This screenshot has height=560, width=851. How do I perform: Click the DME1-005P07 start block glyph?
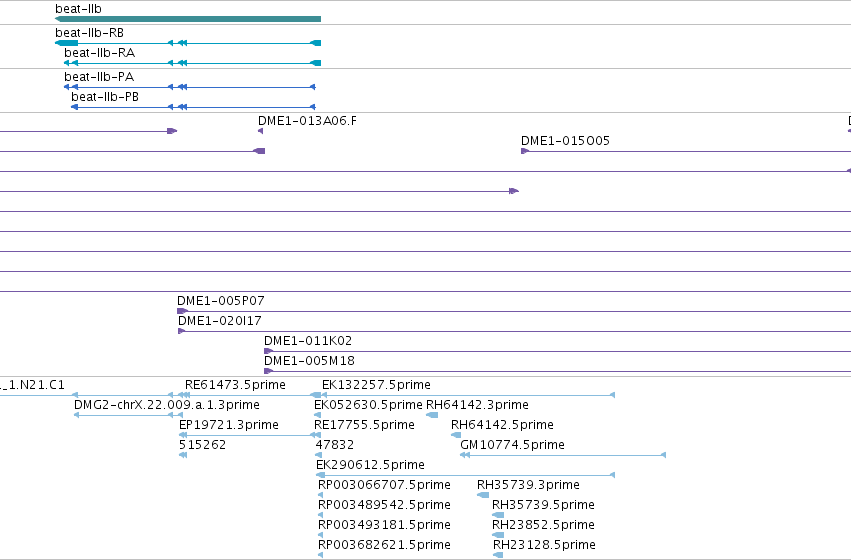coord(182,311)
